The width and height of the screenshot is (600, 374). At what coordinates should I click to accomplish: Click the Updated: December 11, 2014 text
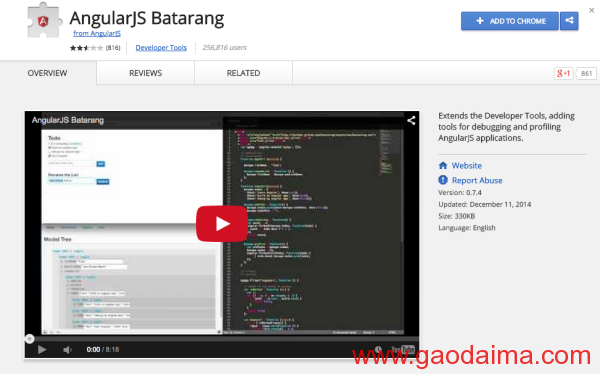484,204
